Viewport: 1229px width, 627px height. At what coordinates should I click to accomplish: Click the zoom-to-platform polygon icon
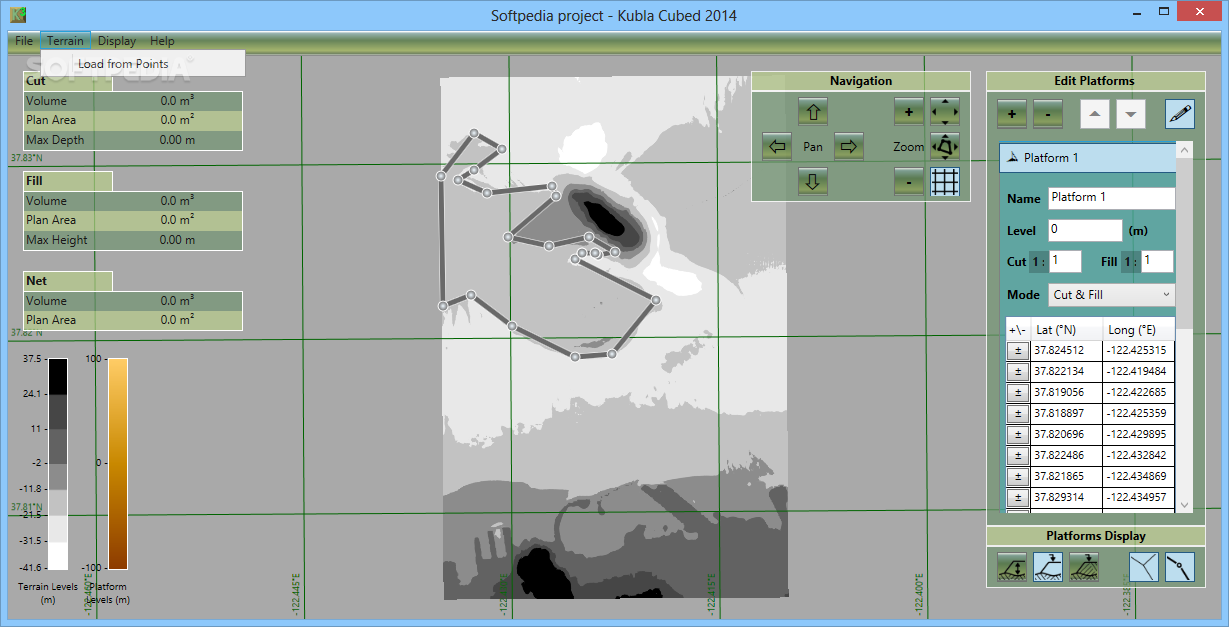(945, 147)
